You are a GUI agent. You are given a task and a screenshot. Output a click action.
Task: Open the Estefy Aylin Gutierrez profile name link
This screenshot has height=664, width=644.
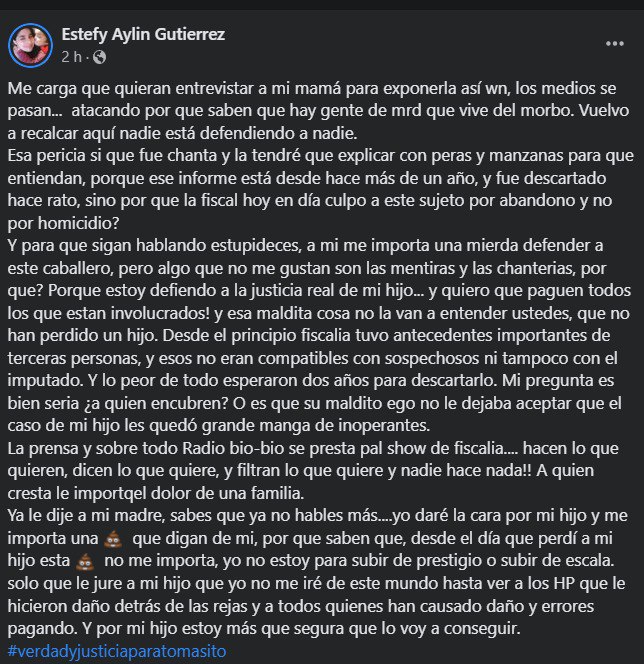pyautogui.click(x=143, y=34)
